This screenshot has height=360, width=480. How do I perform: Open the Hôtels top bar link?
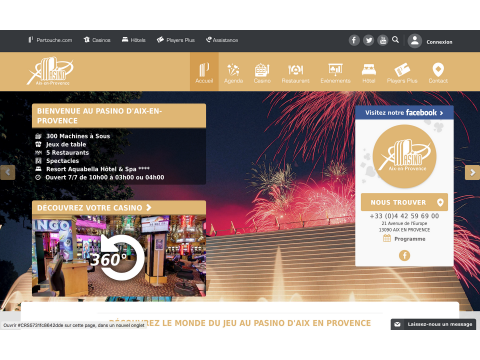click(x=133, y=40)
